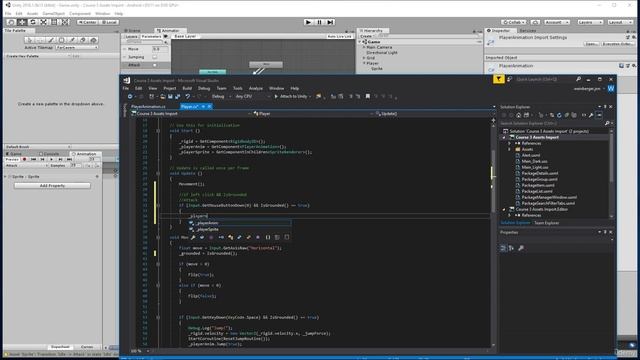Click the Unity Pause button
Image resolution: width=640 pixels, height=360 pixels.
pyautogui.click(x=319, y=22)
